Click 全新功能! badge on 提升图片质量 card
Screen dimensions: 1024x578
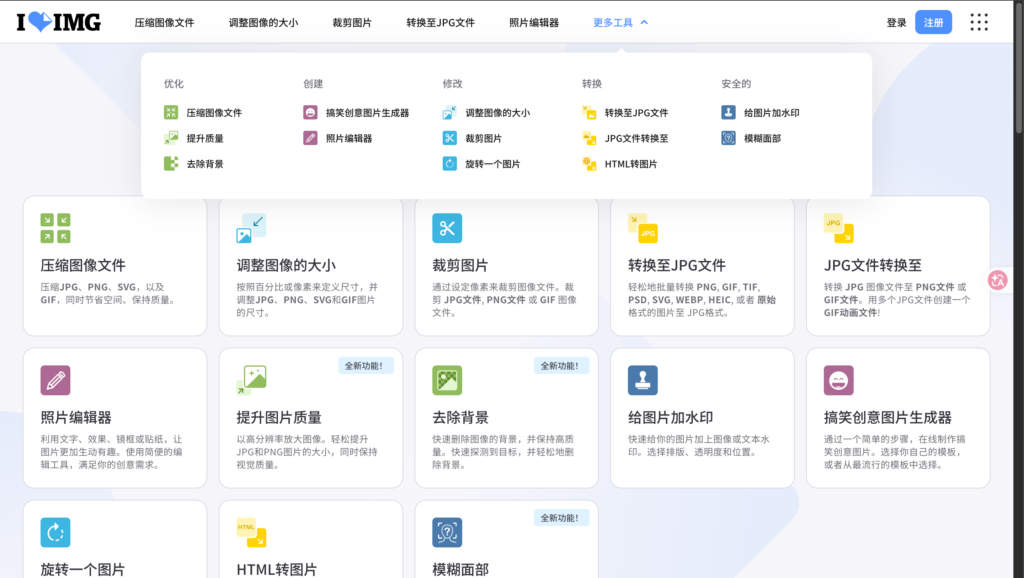click(x=366, y=366)
